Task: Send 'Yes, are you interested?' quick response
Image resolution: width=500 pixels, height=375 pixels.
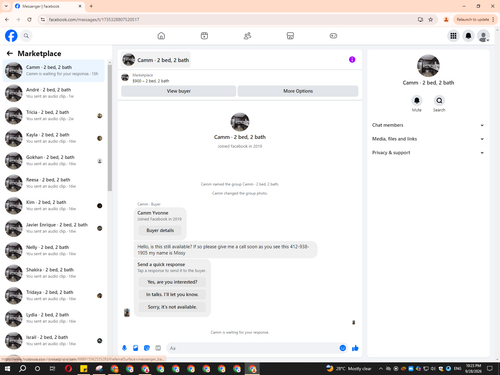Action: pos(172,282)
